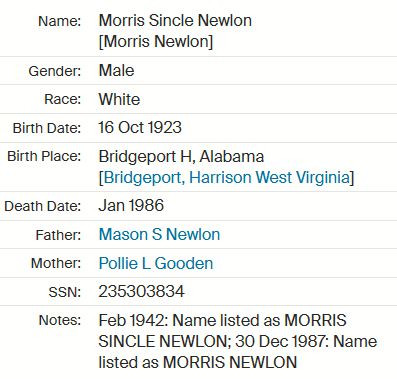The height and width of the screenshot is (379, 397).
Task: Click the name Morris Sincle Newlon
Action: 175,21
